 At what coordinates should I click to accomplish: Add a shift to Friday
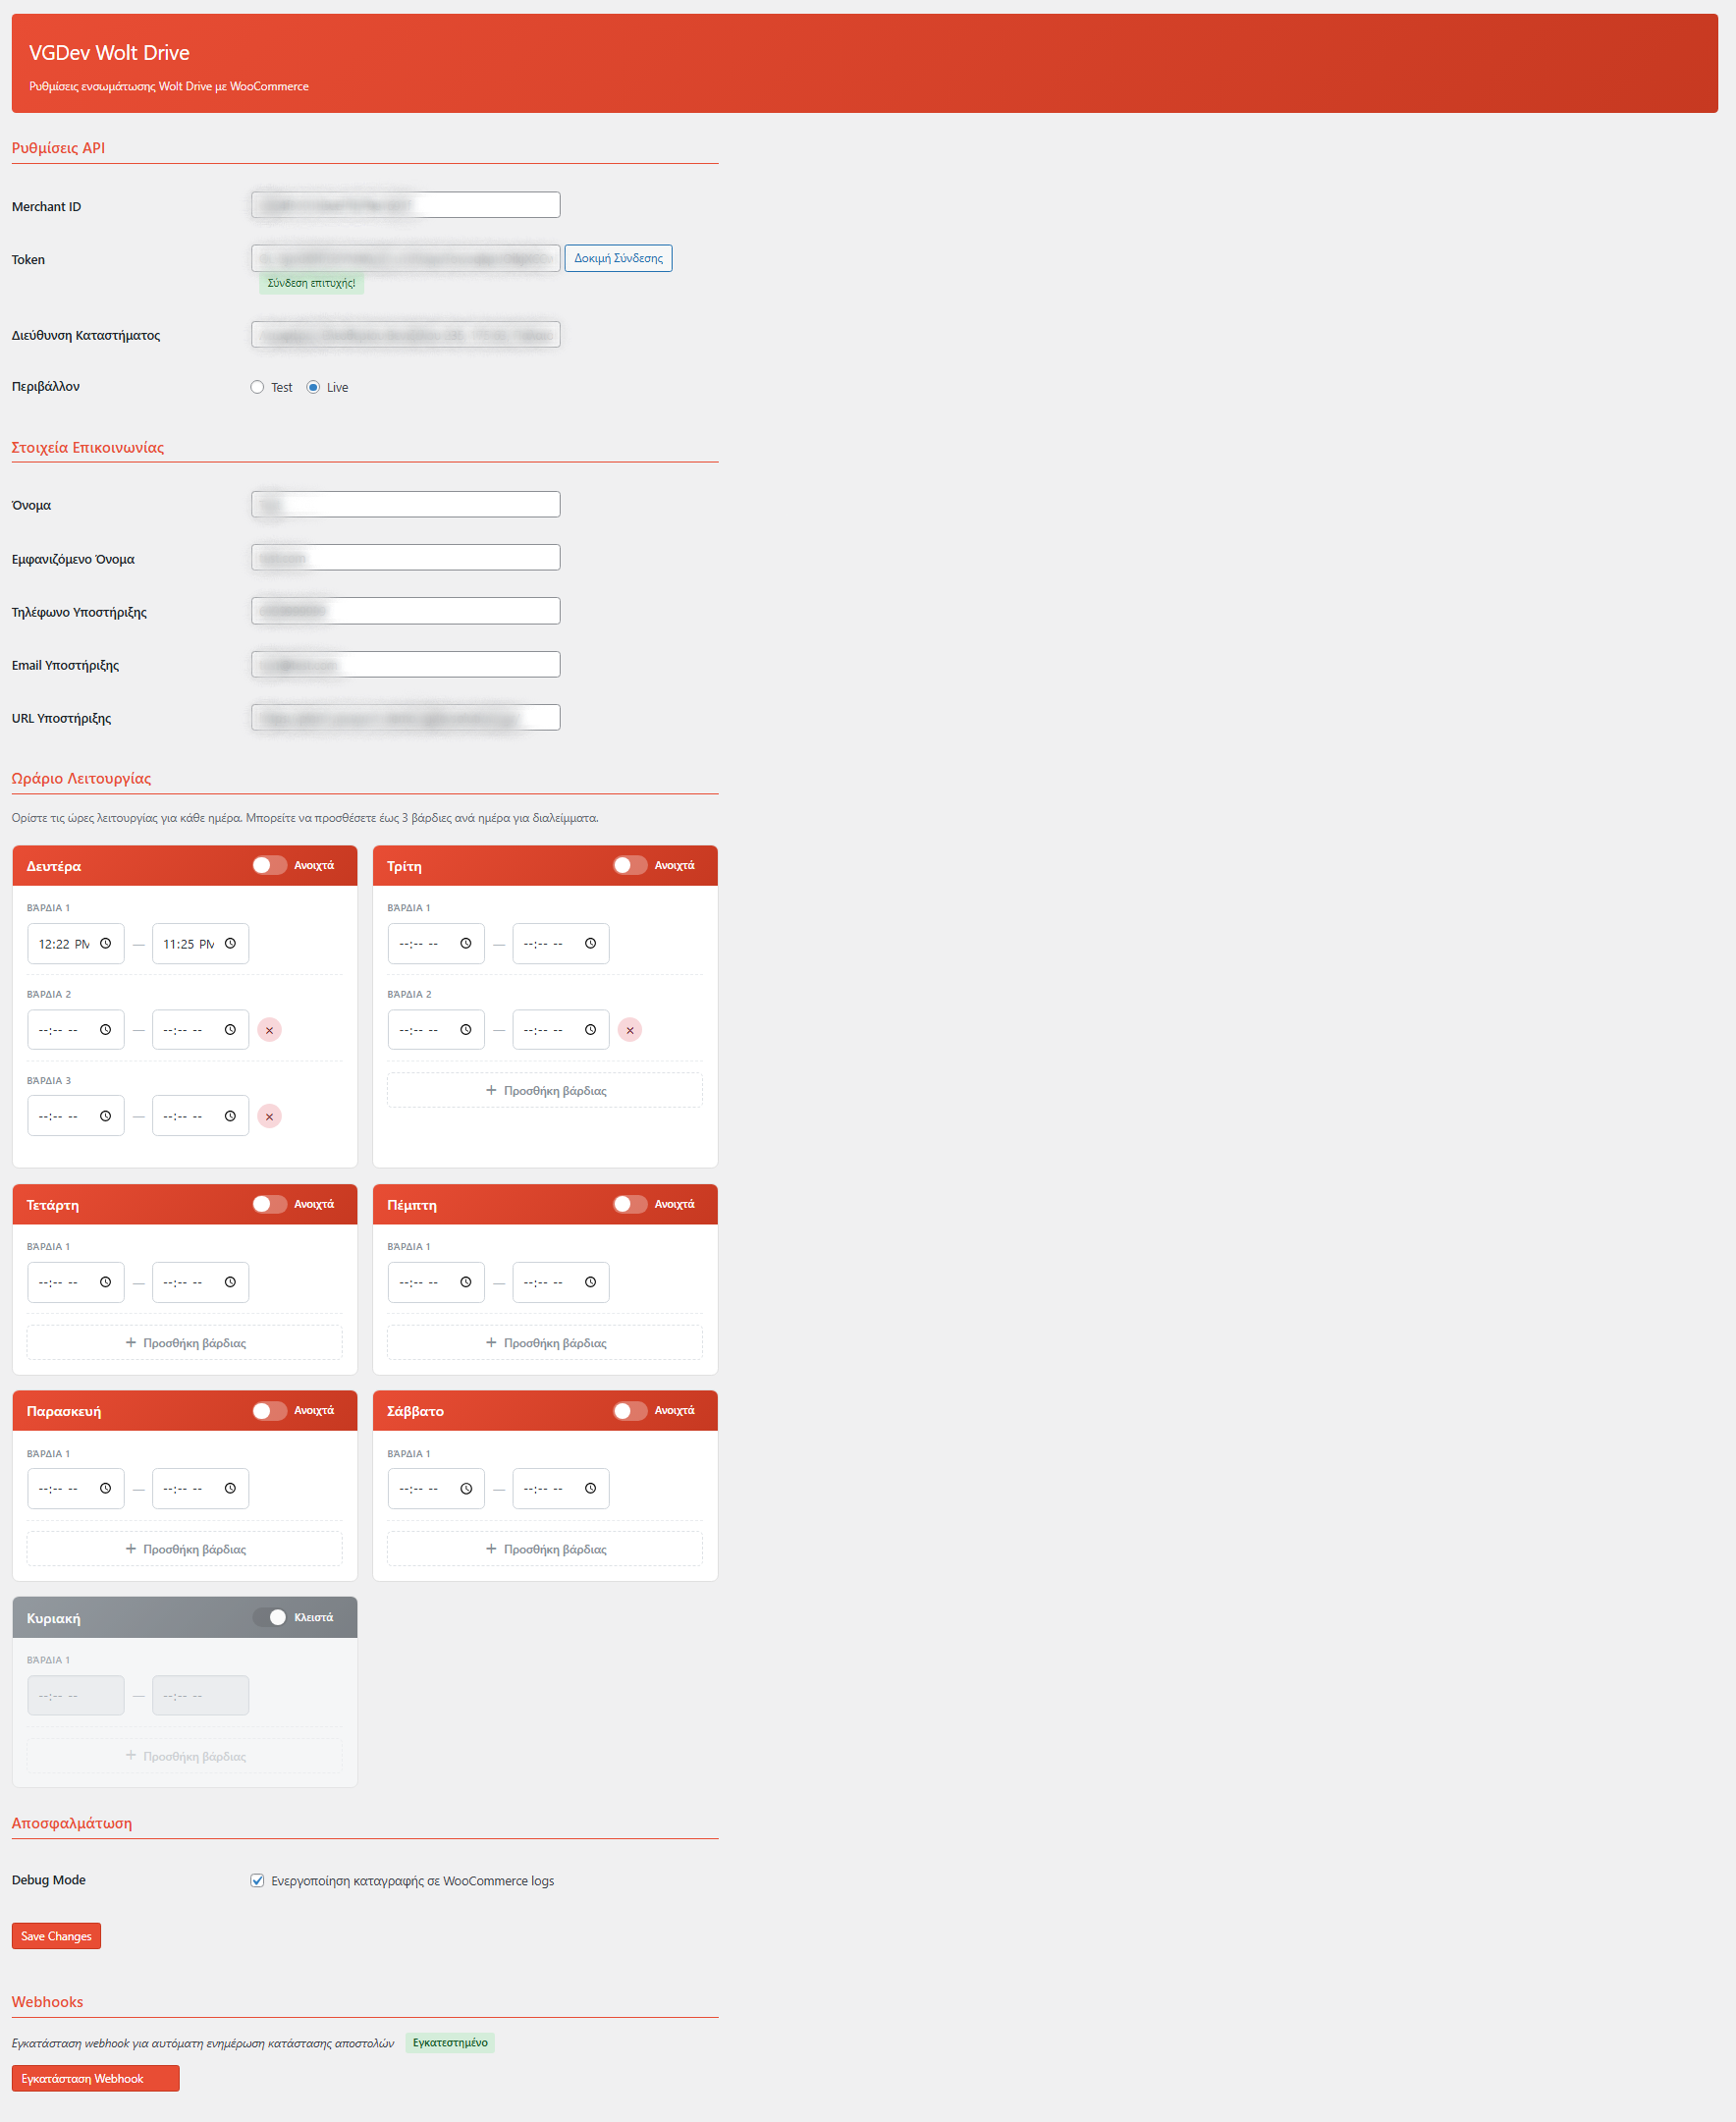[184, 1548]
